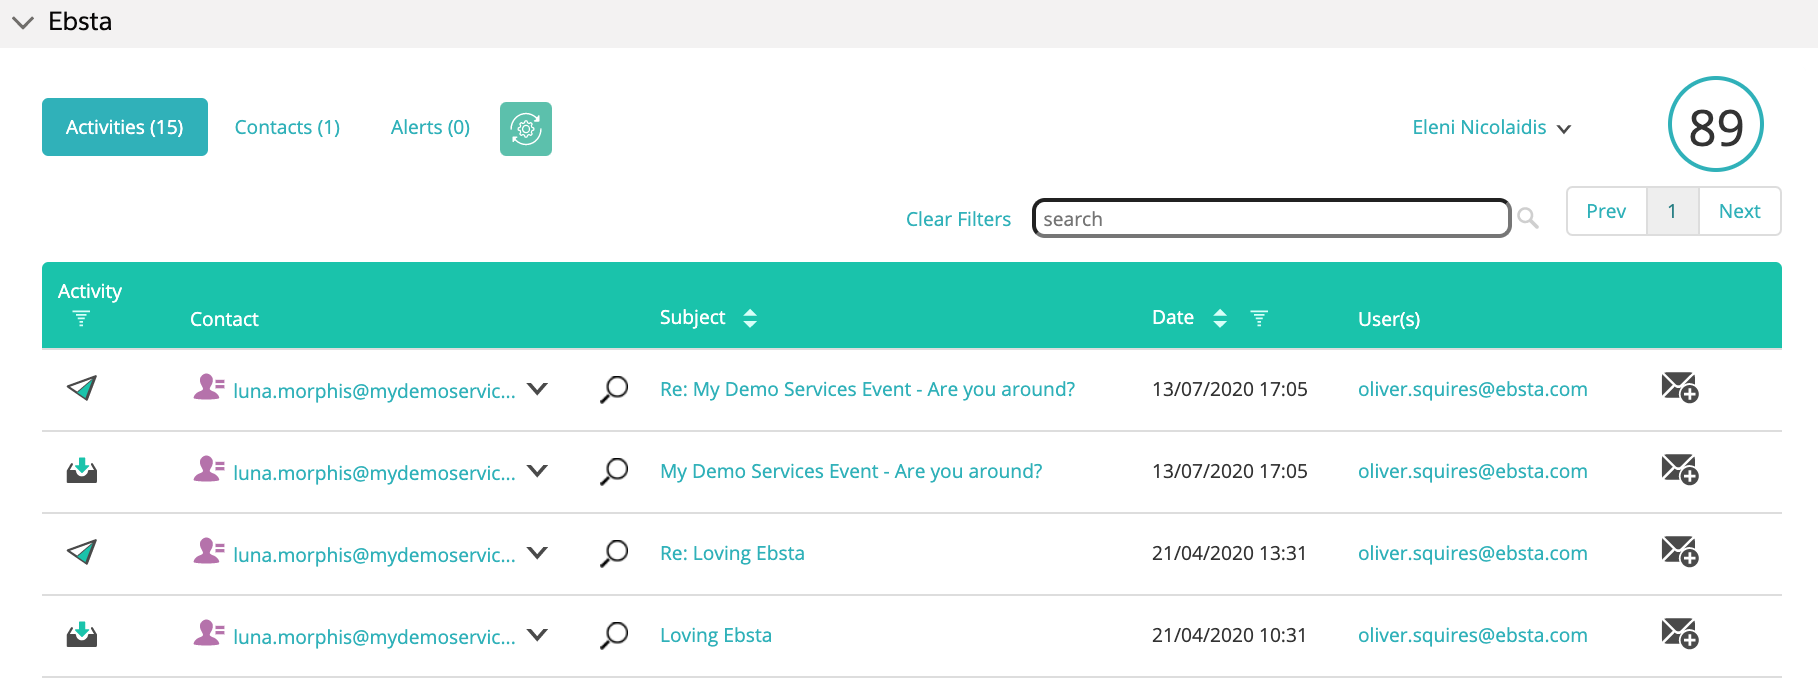Click the Date column filter icon
Screen dimensions: 1818x690
pyautogui.click(x=1259, y=318)
